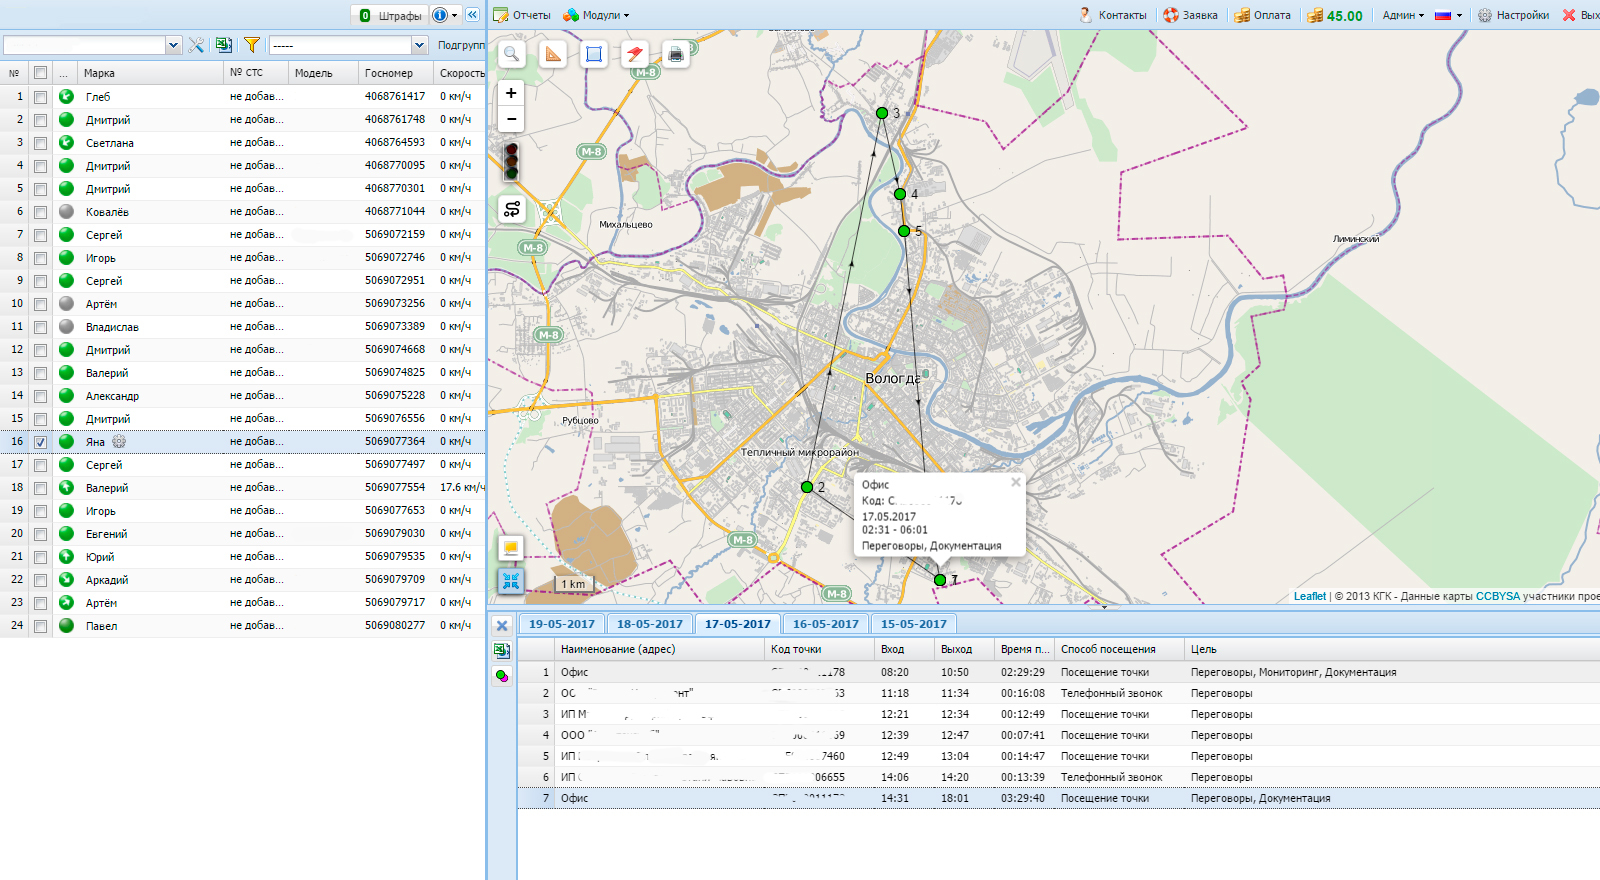This screenshot has width=1600, height=880.
Task: Toggle the select-all checkbox in table header
Action: point(40,72)
